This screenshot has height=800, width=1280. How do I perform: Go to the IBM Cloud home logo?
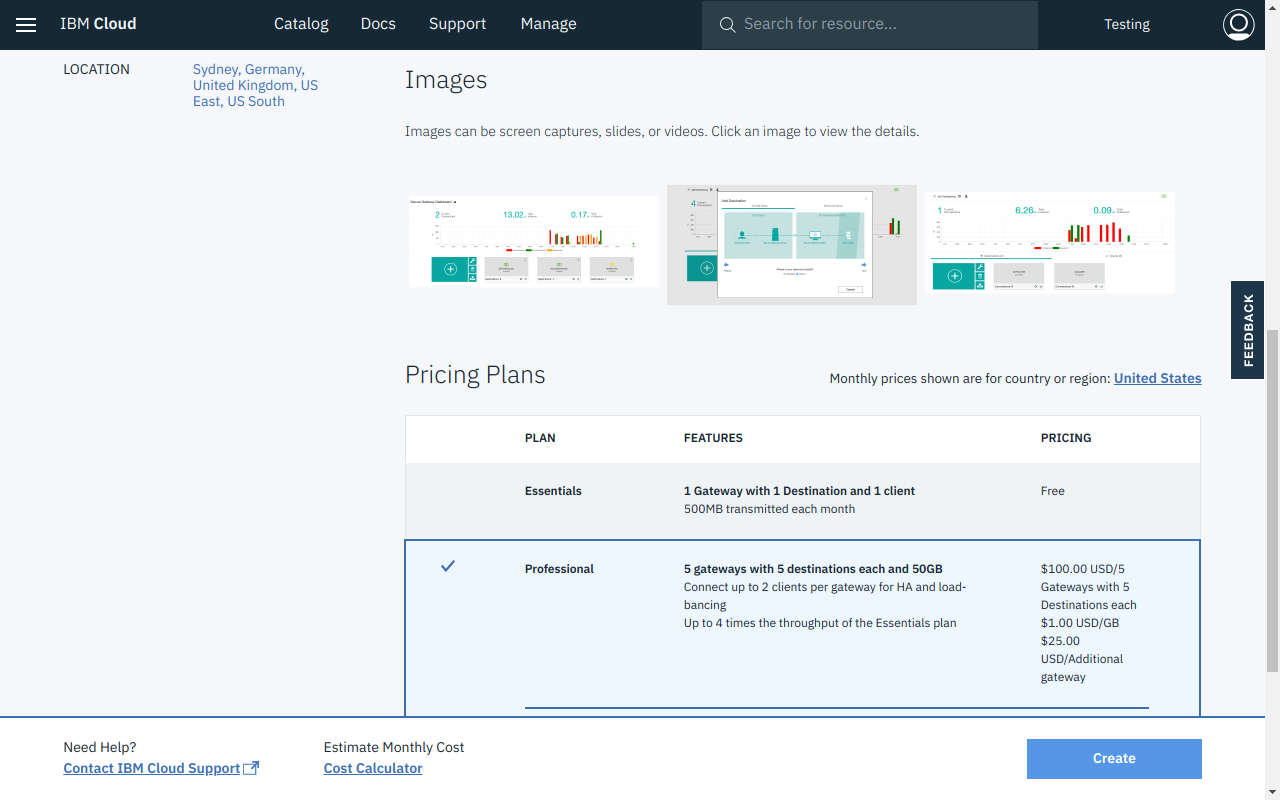point(98,24)
